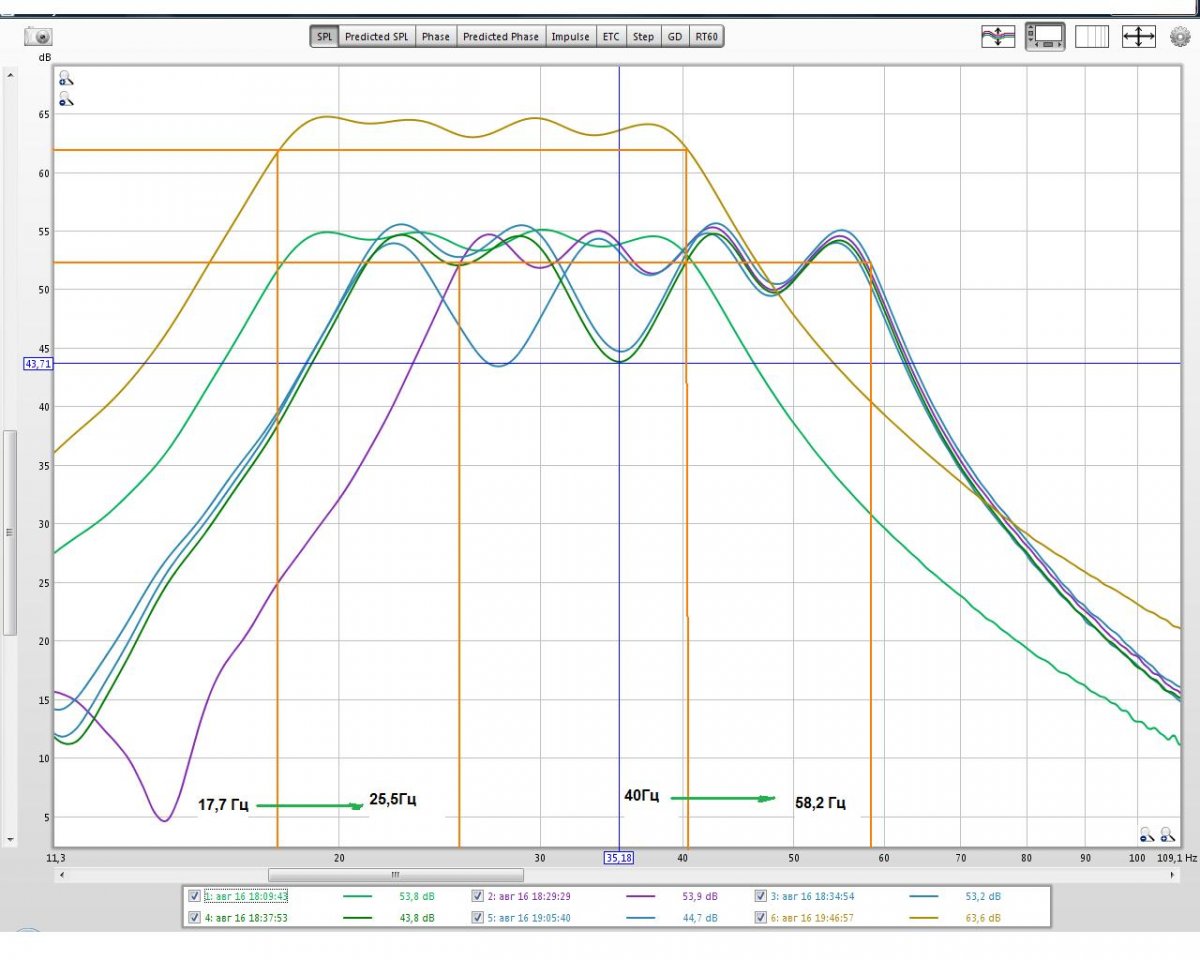Viewport: 1200px width, 960px height.
Task: Click the horizontal scrollbar thumb below graph
Action: tap(395, 875)
